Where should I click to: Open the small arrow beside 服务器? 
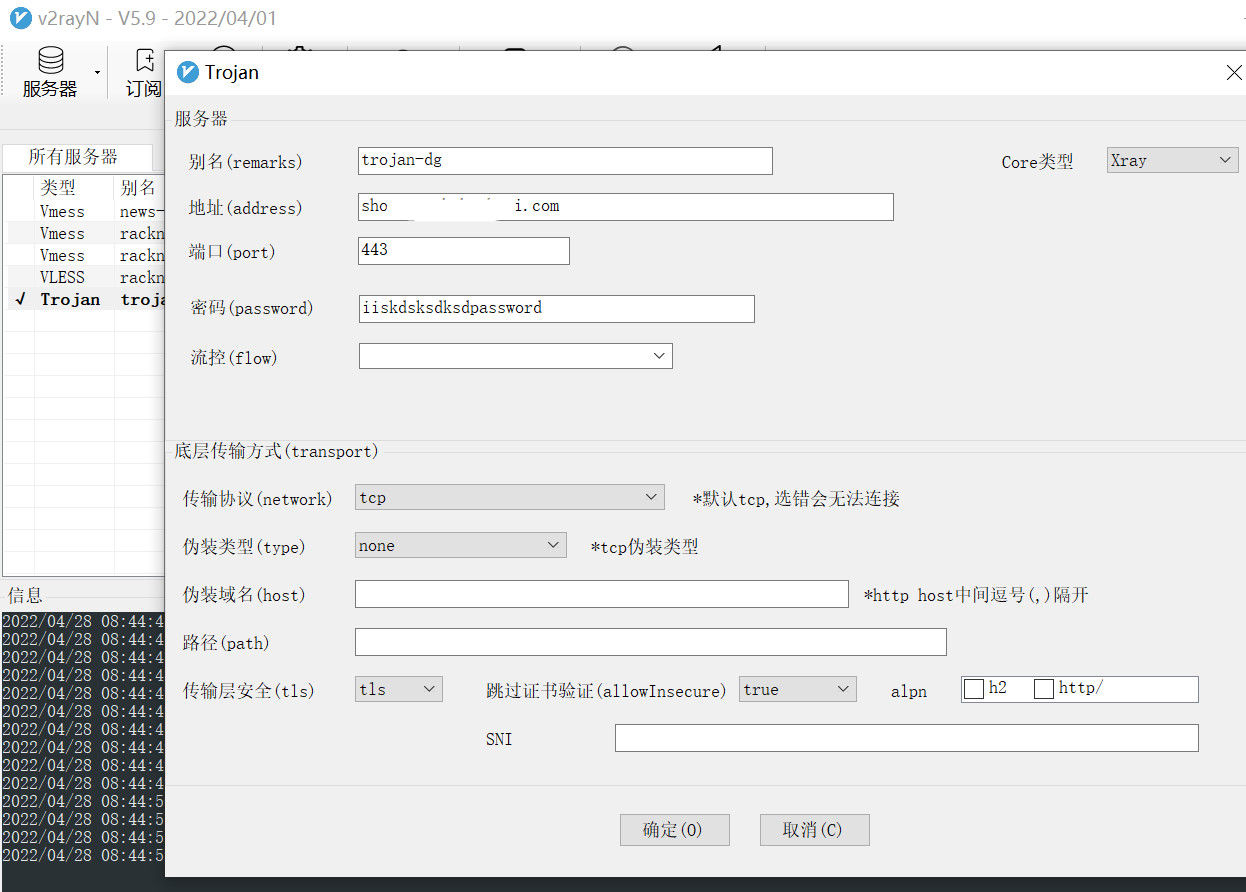[97, 73]
